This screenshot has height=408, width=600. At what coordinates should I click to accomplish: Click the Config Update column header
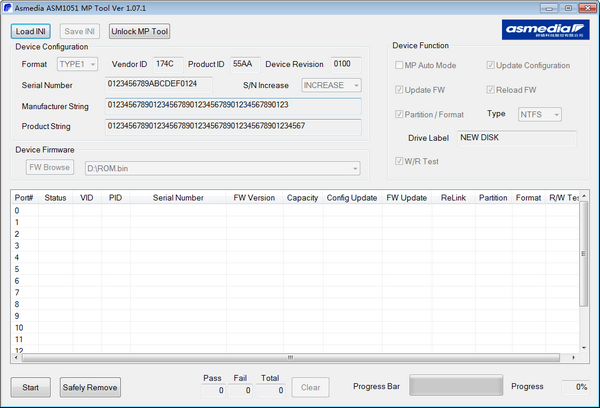(352, 198)
